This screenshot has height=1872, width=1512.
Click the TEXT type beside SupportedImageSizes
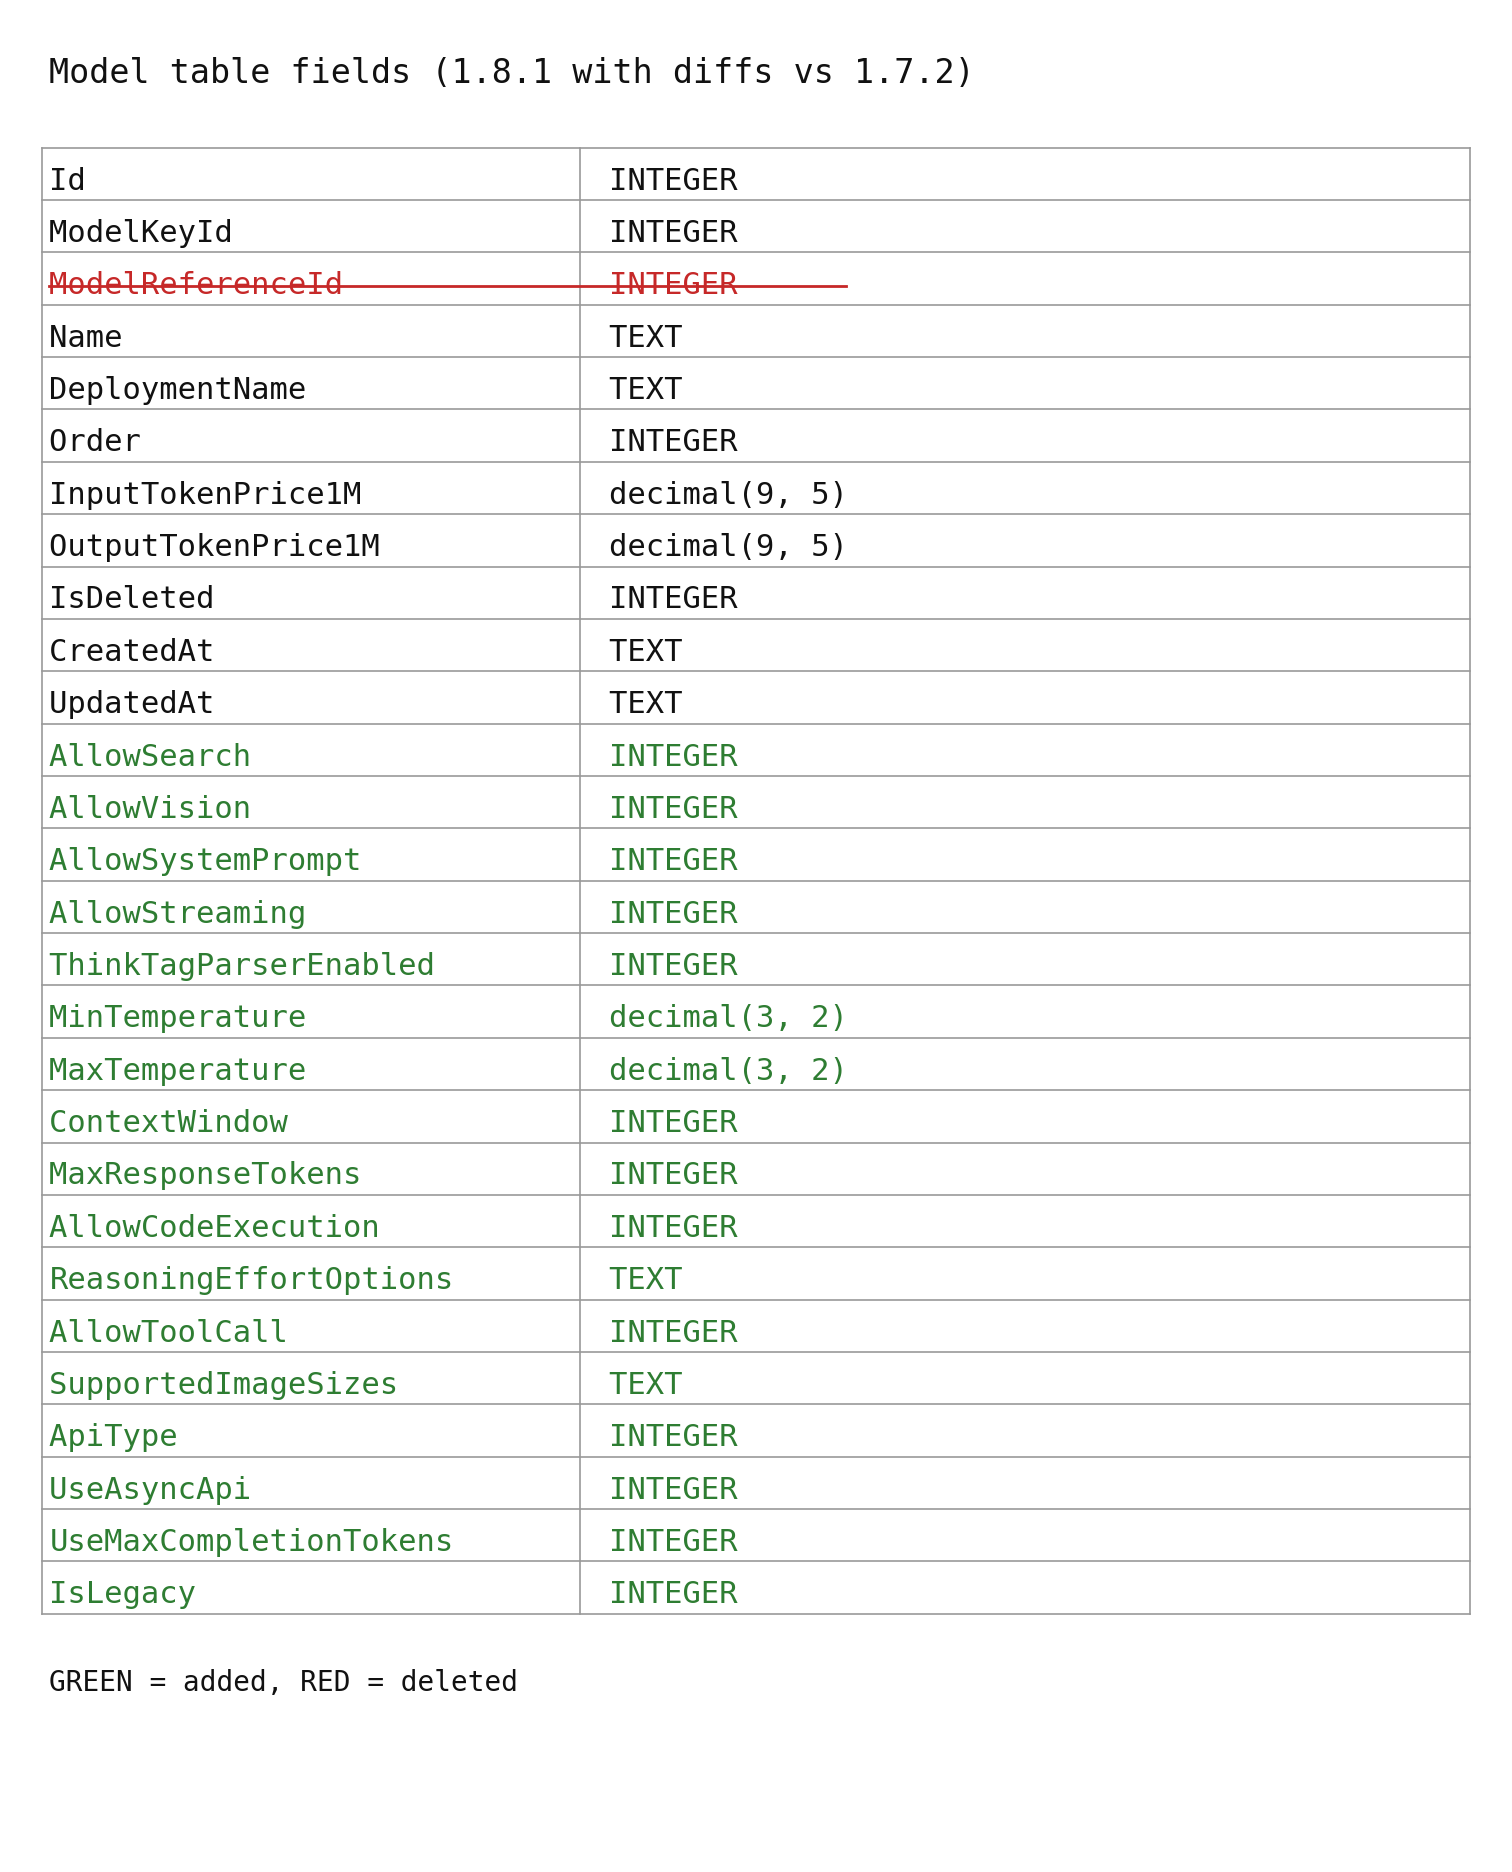point(646,1384)
